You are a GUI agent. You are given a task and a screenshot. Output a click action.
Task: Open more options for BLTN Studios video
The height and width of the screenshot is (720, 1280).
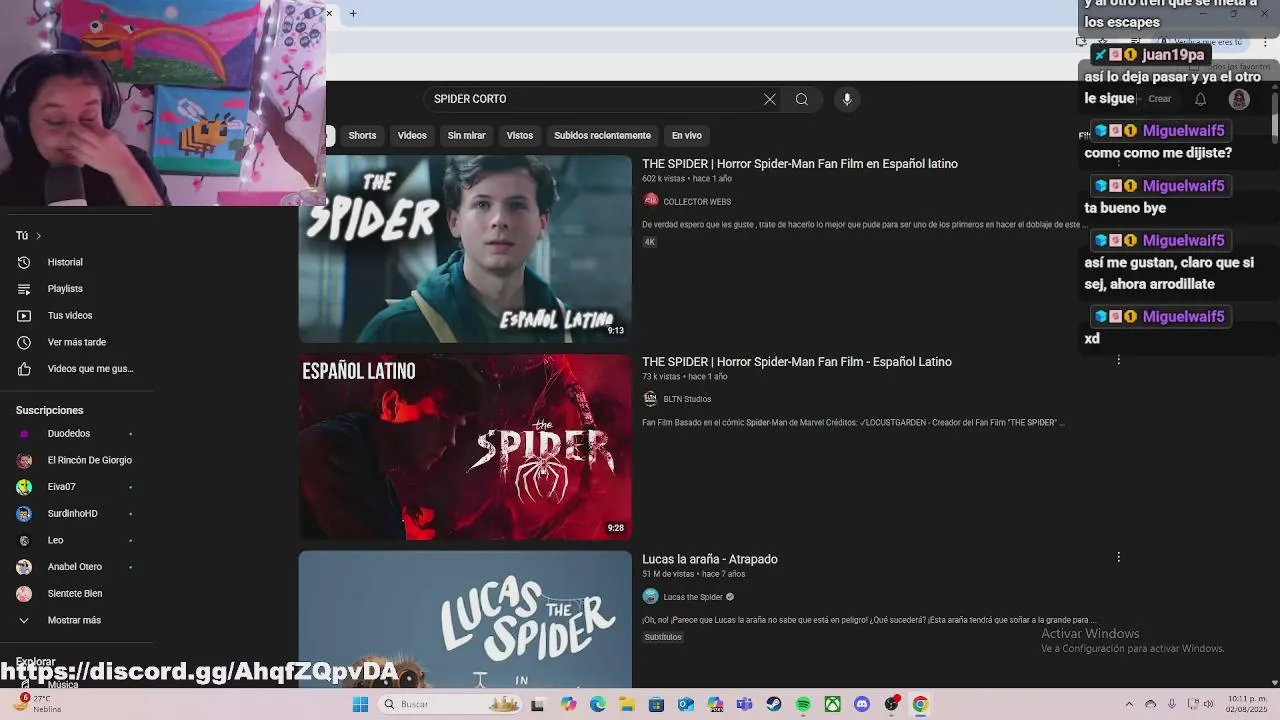click(1118, 360)
